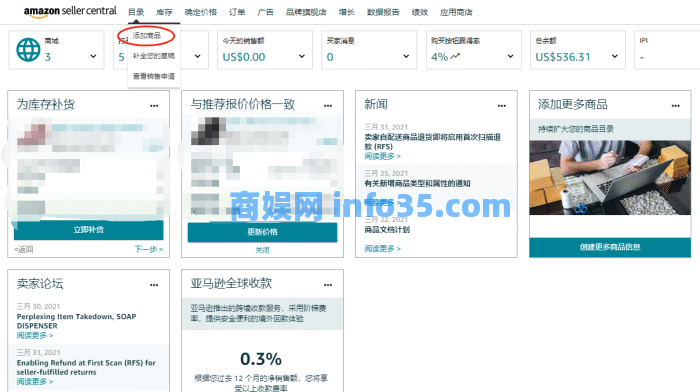Click the 商品文档计划 news headline
The width and height of the screenshot is (700, 392).
[x=387, y=229]
